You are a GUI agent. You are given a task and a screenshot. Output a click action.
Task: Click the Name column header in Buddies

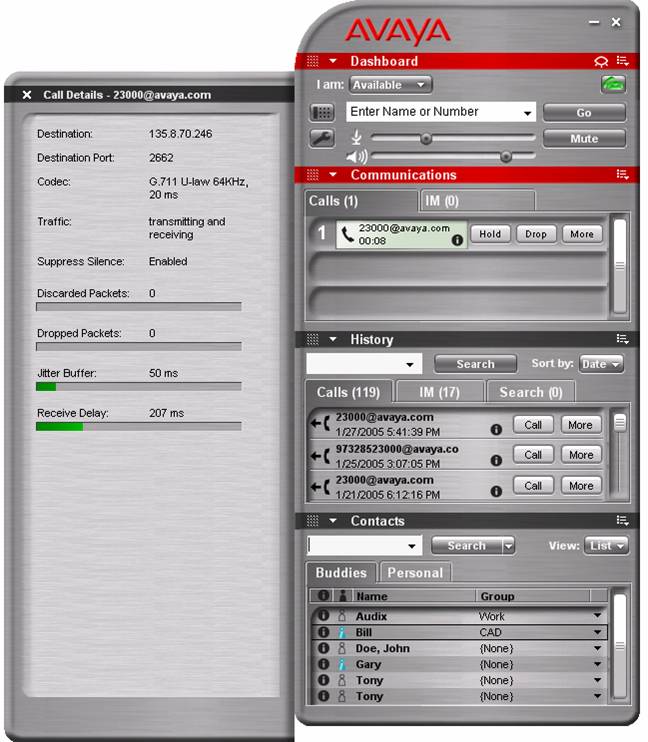point(414,596)
